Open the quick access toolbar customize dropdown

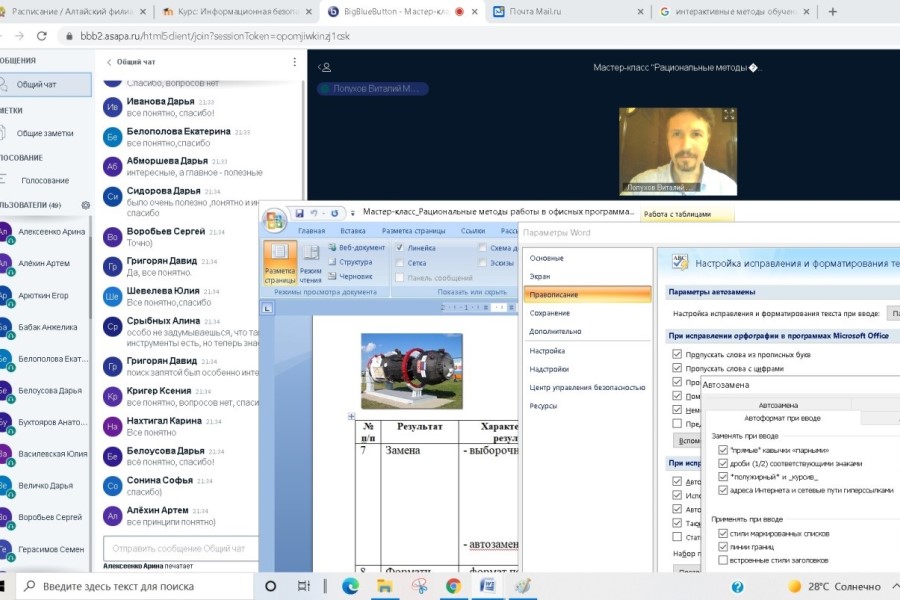coord(352,214)
